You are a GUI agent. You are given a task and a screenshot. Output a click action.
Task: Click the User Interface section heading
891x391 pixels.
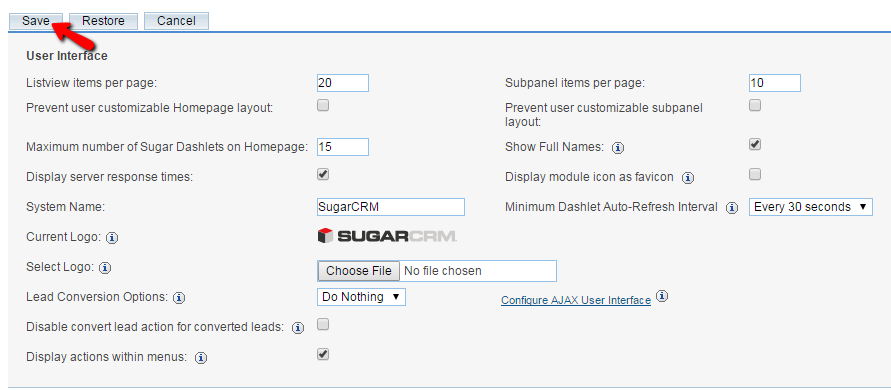[67, 56]
